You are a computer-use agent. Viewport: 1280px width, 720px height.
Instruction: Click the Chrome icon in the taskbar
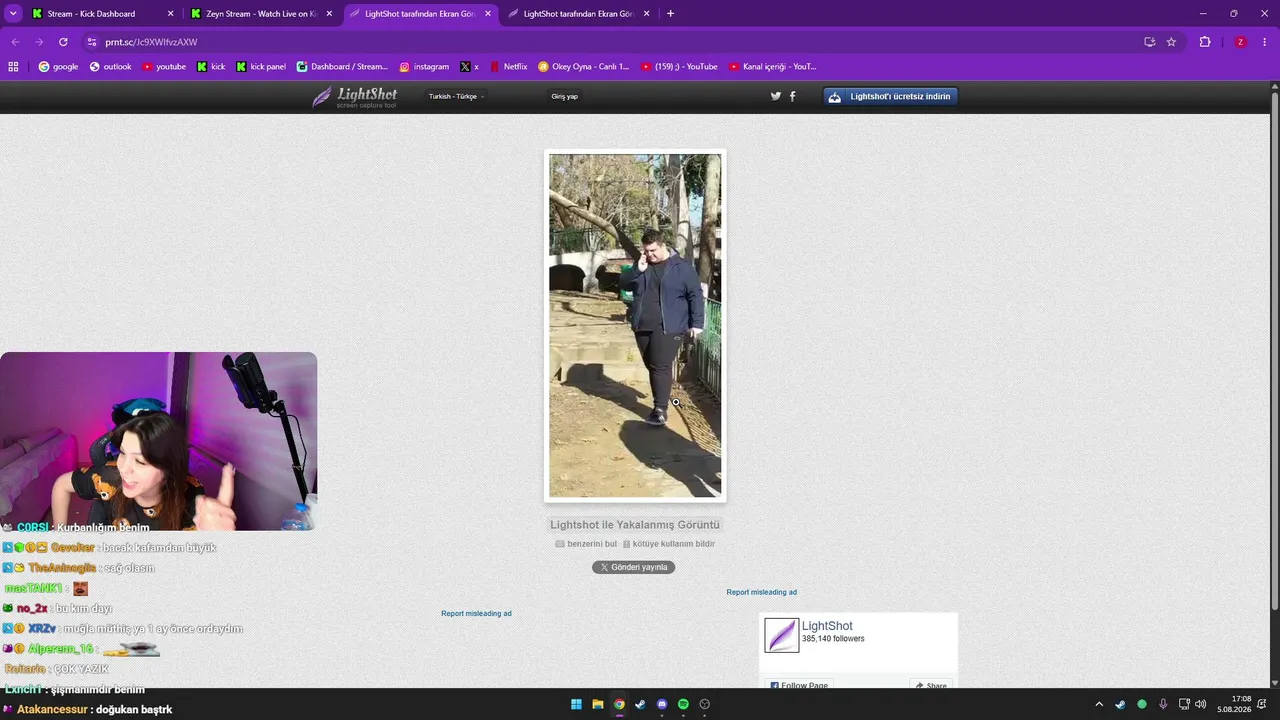619,704
